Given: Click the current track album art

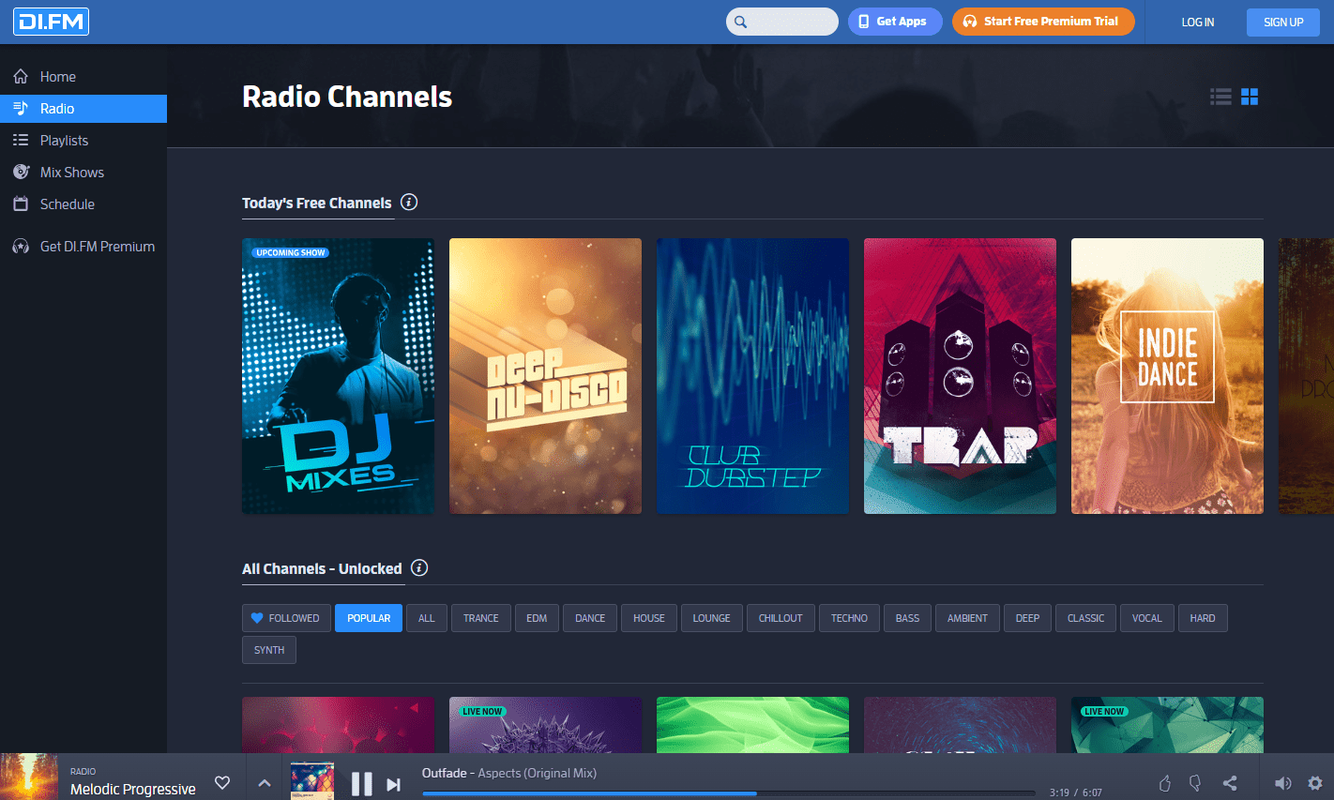Looking at the screenshot, I should pyautogui.click(x=311, y=782).
